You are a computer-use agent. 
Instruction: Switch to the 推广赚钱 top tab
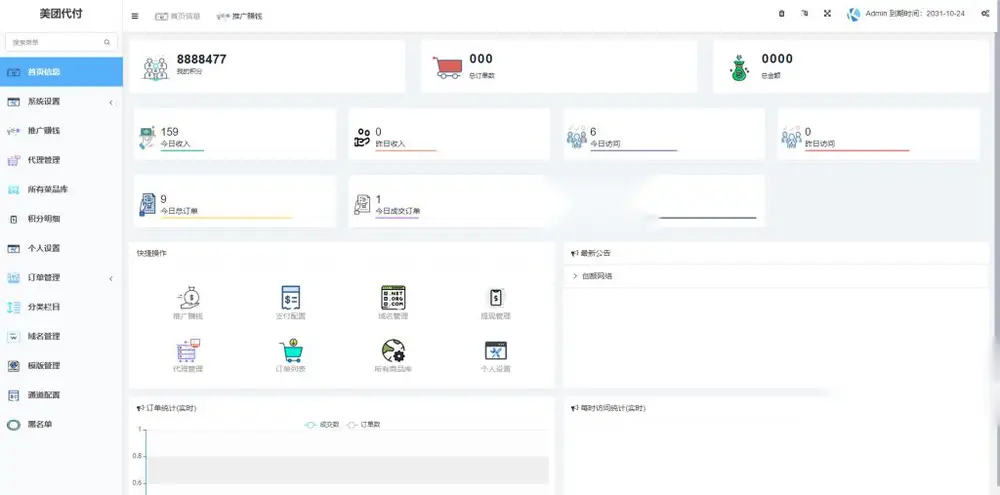(239, 16)
